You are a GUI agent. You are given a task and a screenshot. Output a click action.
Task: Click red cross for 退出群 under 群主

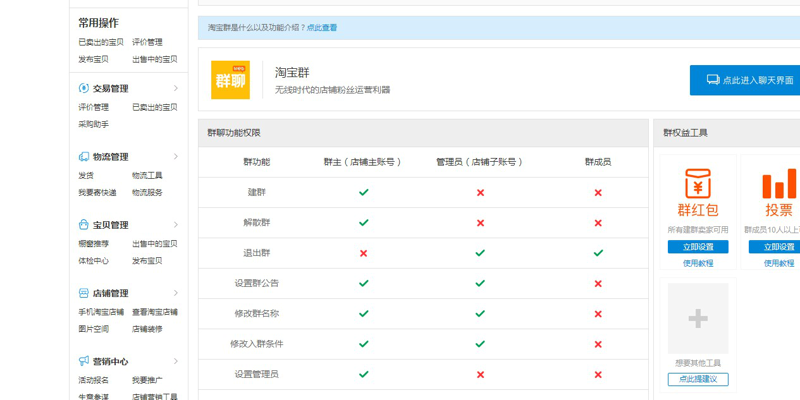[363, 253]
